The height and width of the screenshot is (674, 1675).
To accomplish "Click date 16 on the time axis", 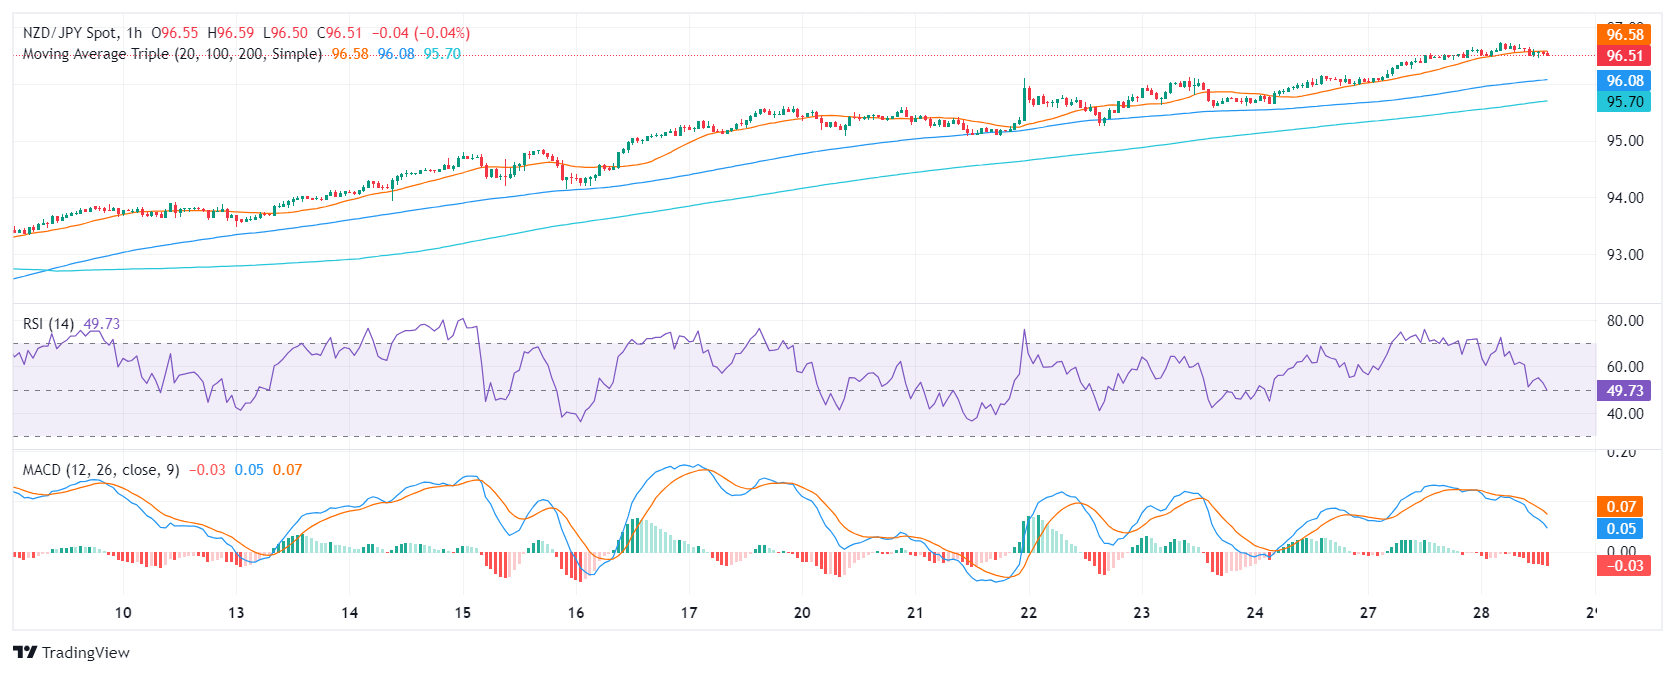I will pos(575,613).
